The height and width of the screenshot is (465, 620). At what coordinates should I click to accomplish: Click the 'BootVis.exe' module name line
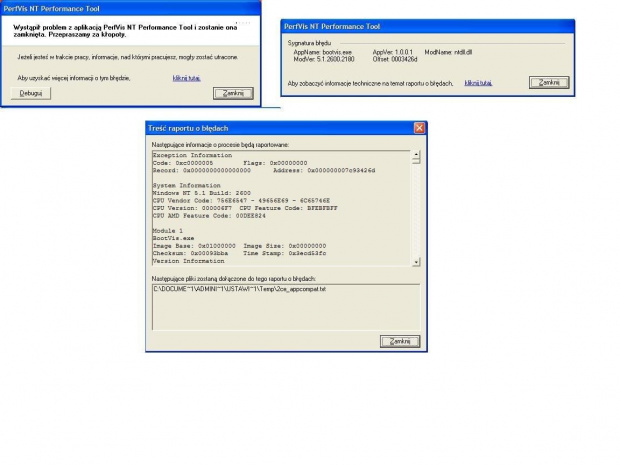pos(174,238)
